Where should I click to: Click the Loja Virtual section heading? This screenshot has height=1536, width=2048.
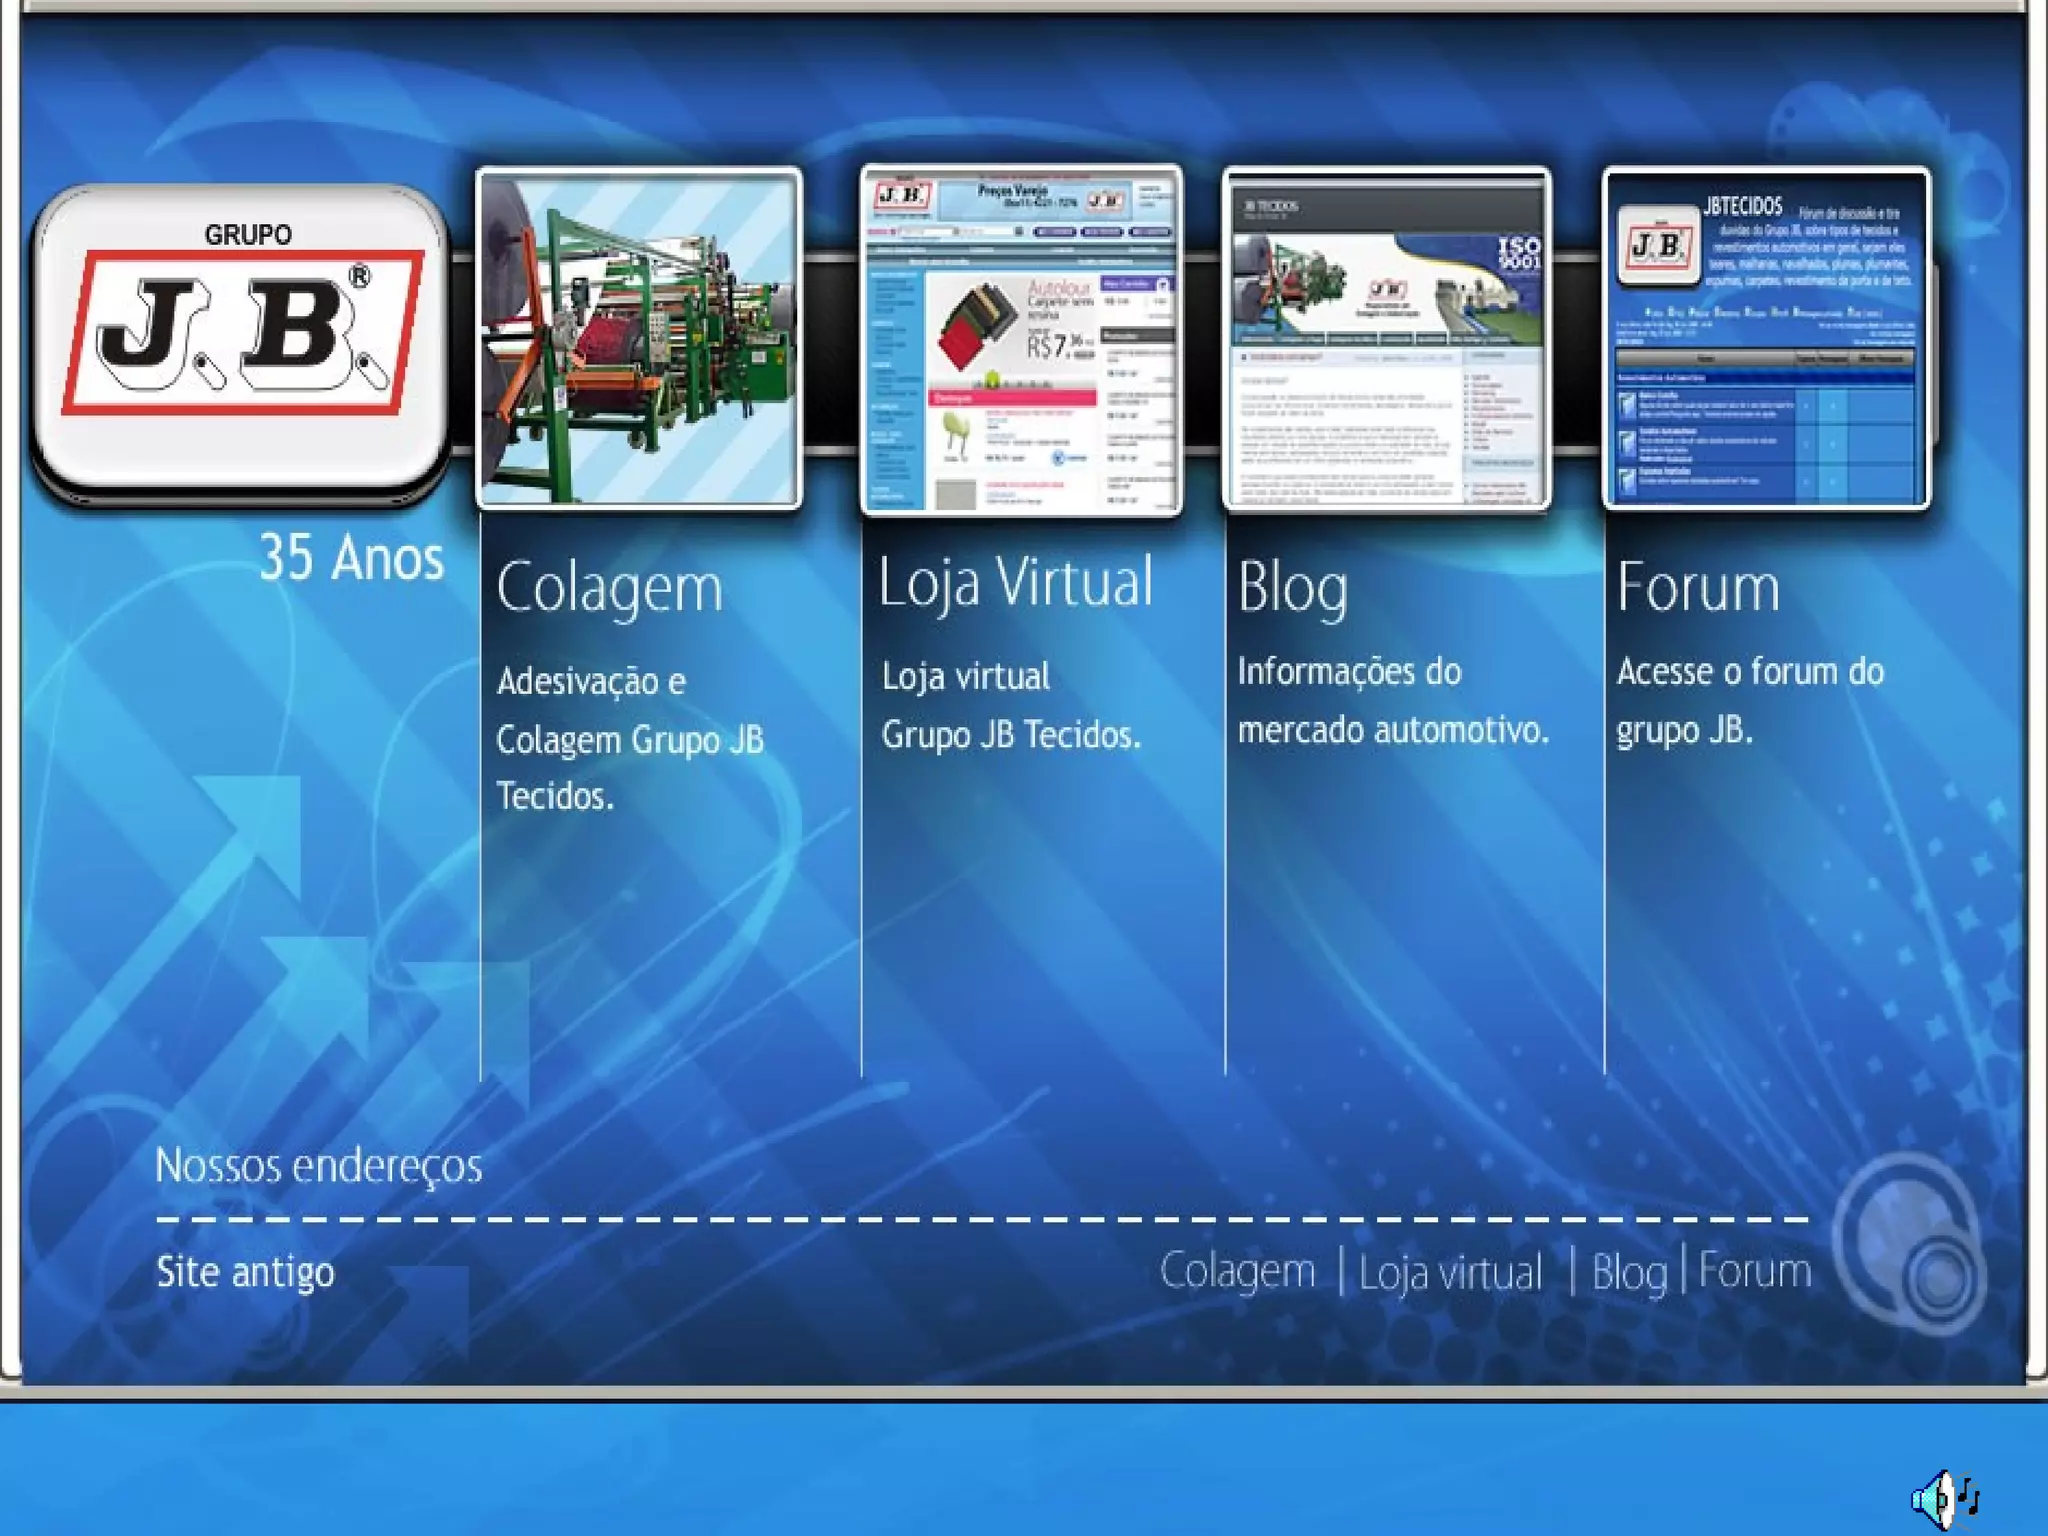point(1016,583)
